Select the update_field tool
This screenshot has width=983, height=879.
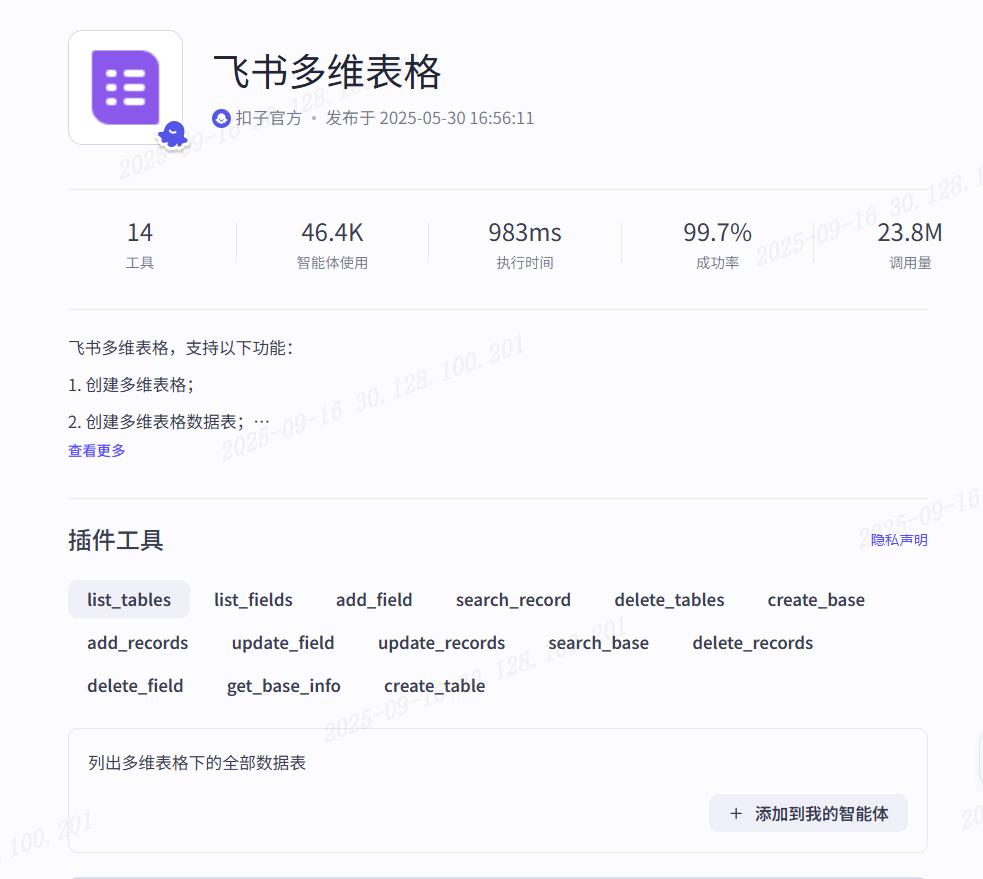283,643
